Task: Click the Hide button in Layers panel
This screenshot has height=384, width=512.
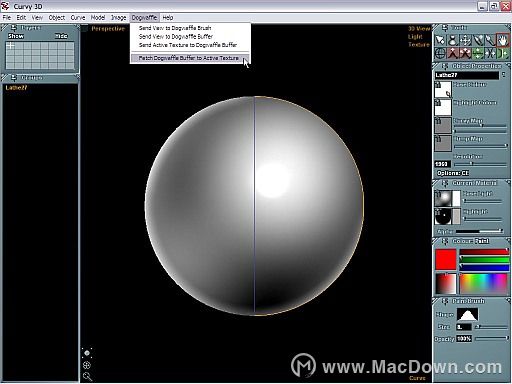Action: click(61, 36)
